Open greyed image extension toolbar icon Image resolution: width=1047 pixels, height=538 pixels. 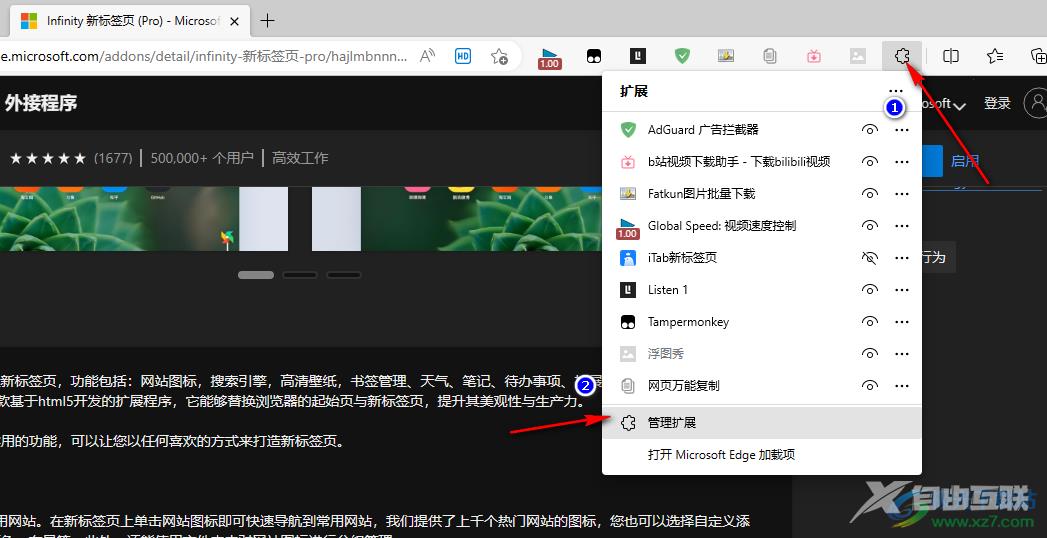[858, 56]
